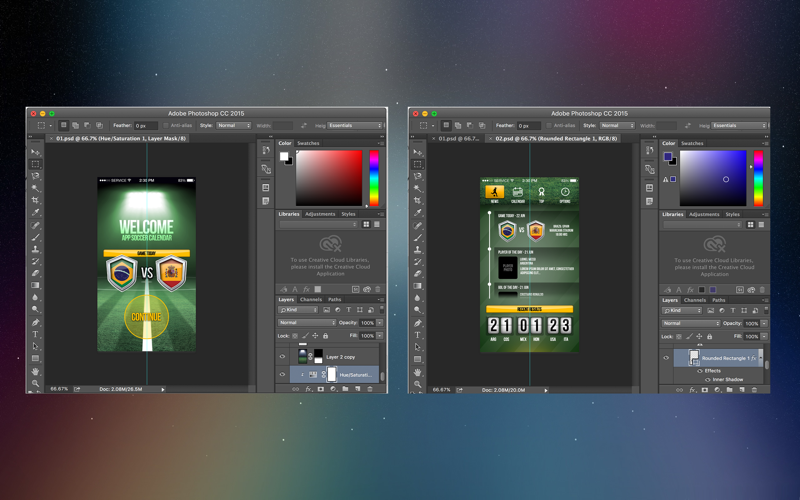Select the Clone Stamp tool in the left window
The height and width of the screenshot is (500, 800).
(35, 249)
